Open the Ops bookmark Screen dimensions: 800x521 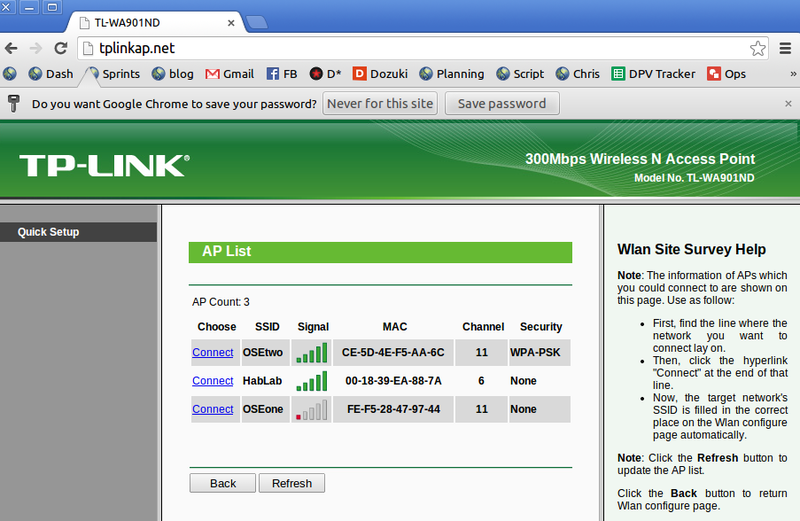(x=727, y=74)
